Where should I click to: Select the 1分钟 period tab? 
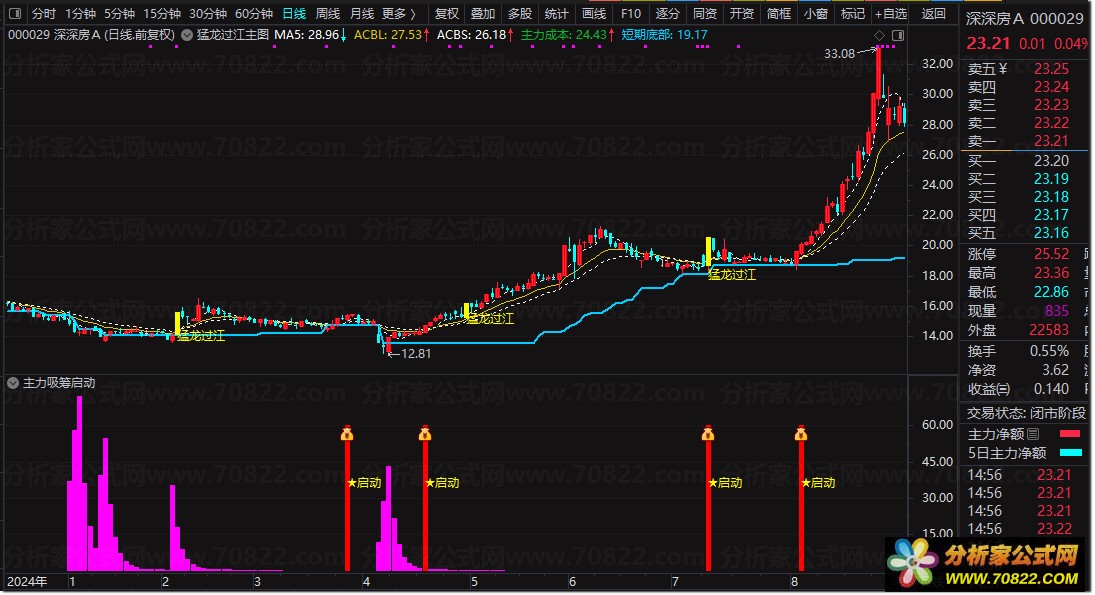(80, 13)
